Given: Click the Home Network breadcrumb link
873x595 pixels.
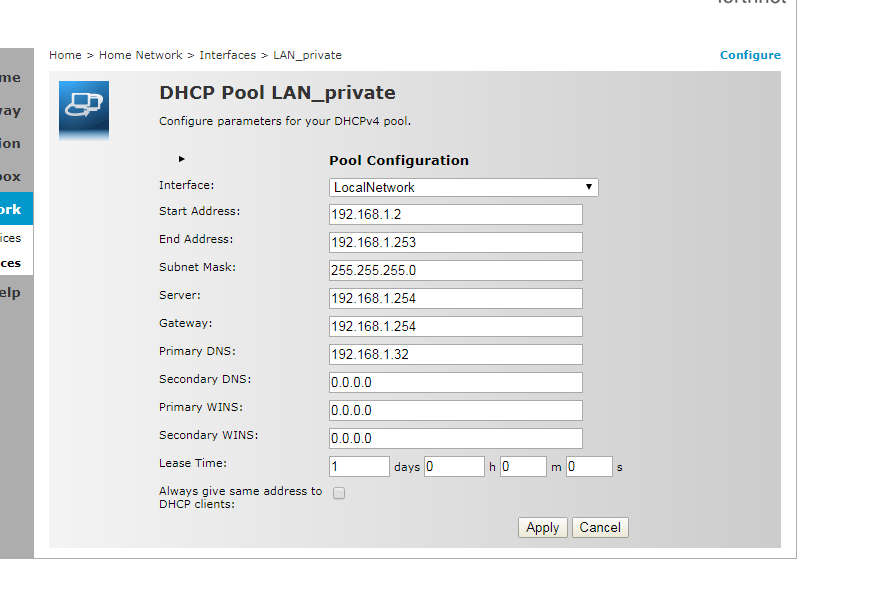Looking at the screenshot, I should tap(140, 55).
